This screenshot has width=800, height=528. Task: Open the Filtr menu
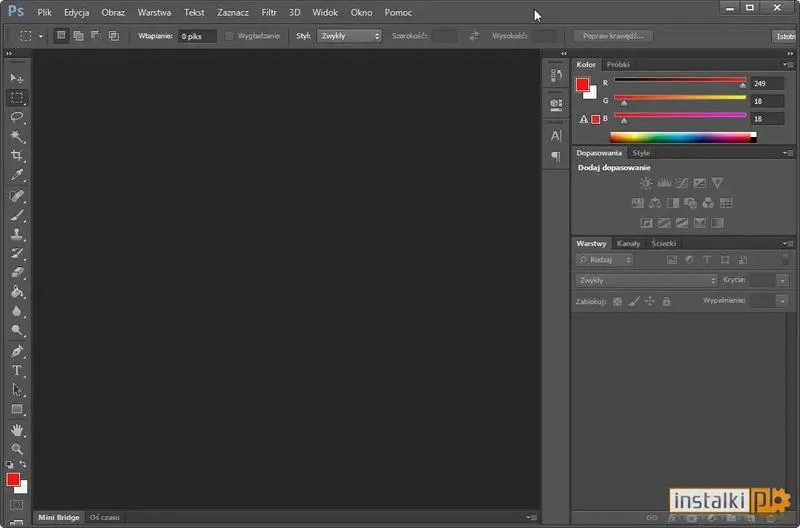click(269, 13)
